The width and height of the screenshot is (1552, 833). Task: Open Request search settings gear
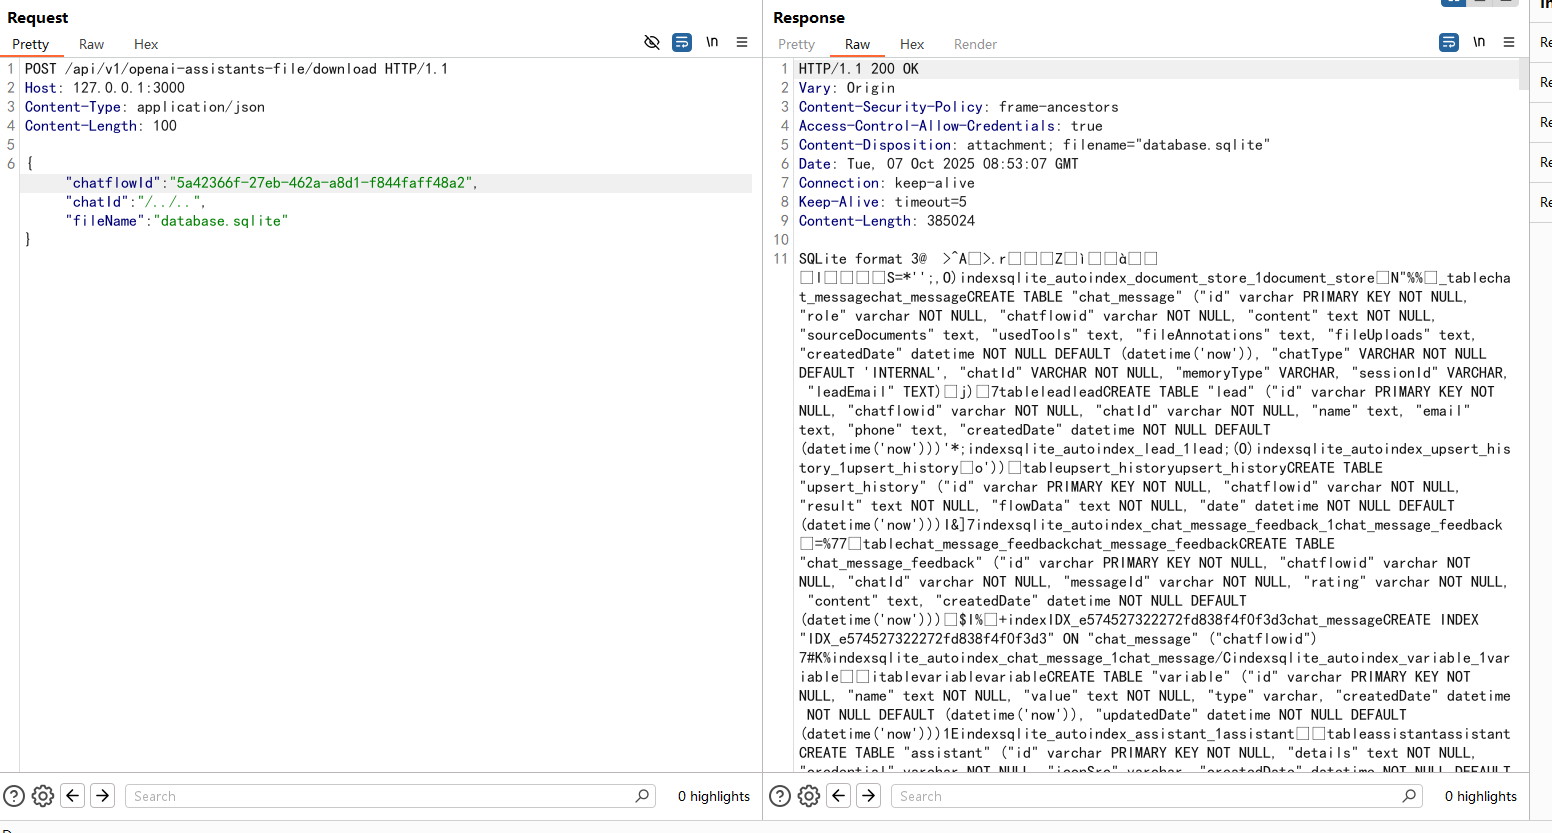click(43, 796)
